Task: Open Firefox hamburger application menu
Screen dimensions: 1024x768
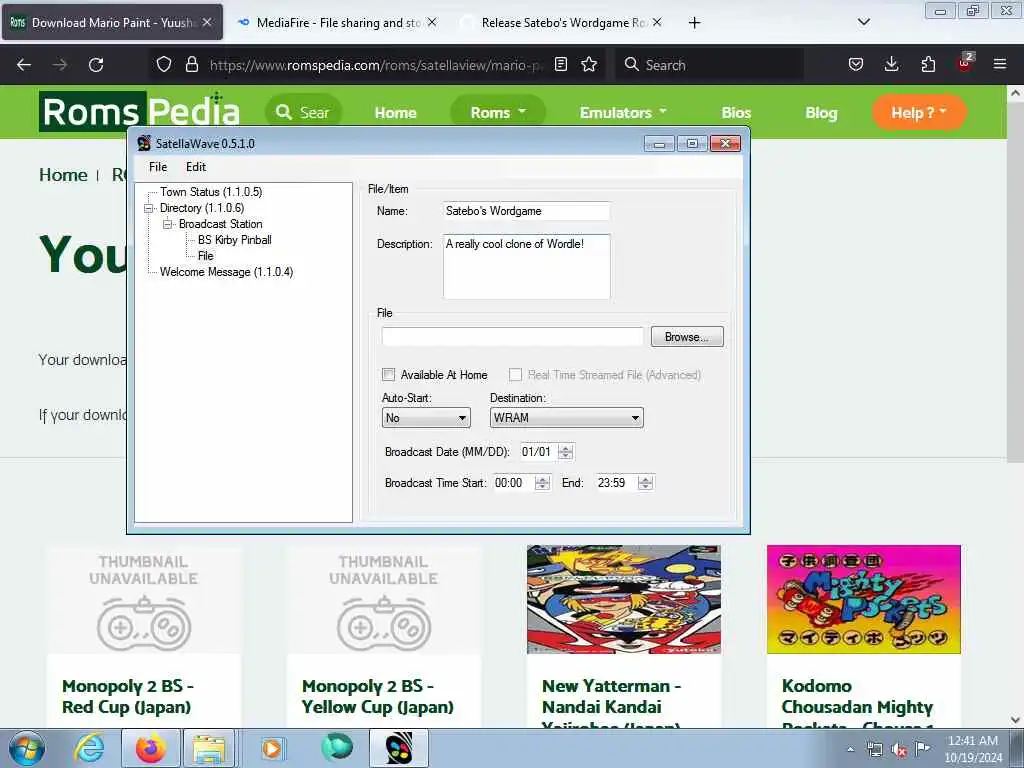Action: (1000, 64)
